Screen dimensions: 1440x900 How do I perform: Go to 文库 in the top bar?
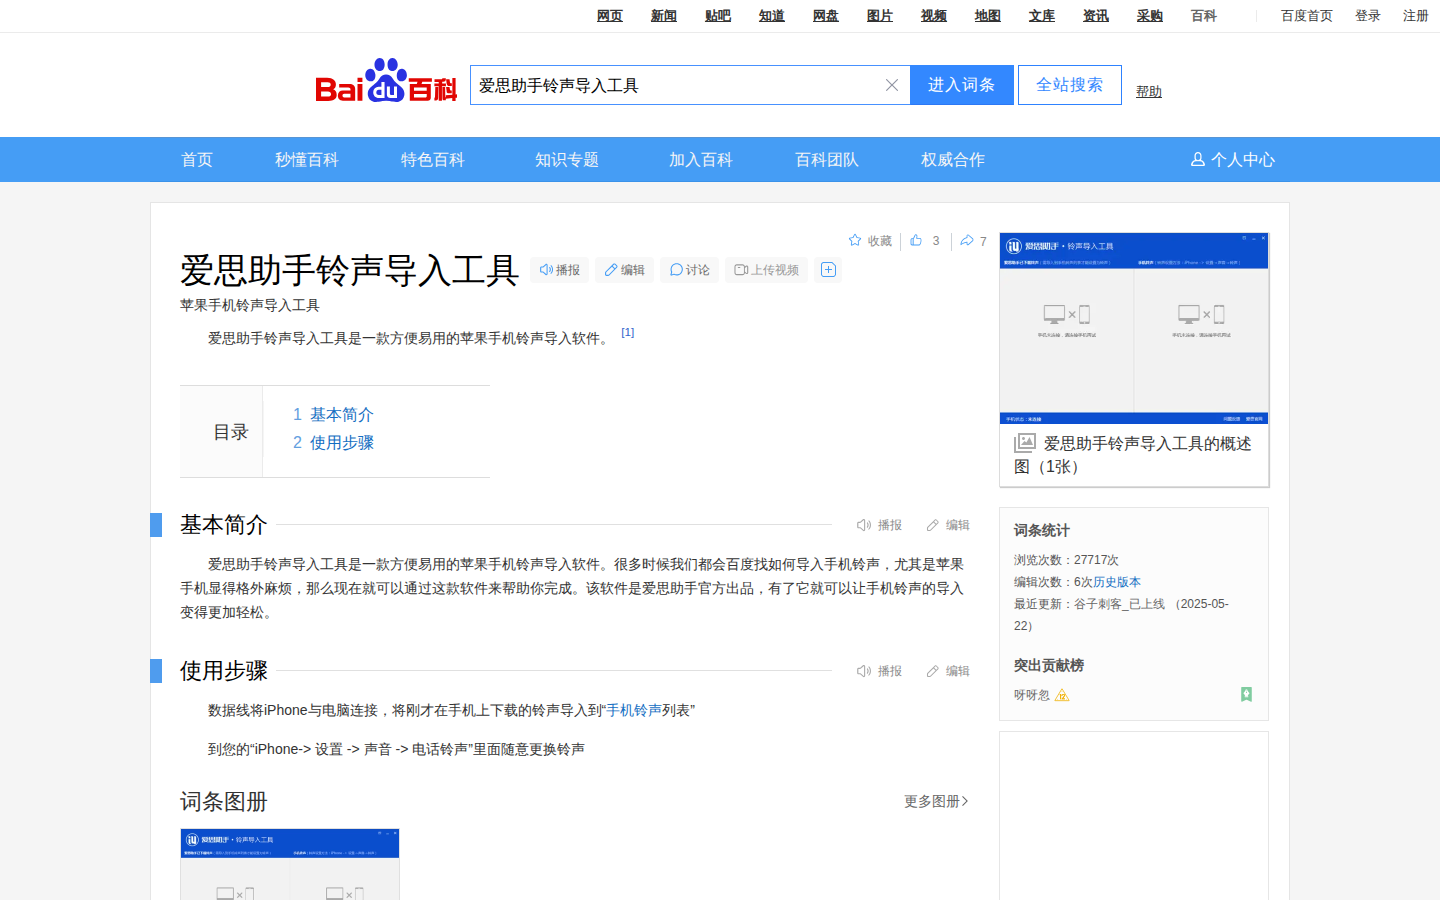pos(1042,16)
